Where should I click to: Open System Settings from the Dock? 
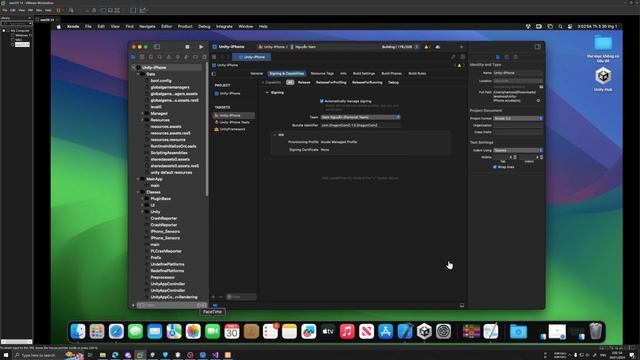pos(443,331)
